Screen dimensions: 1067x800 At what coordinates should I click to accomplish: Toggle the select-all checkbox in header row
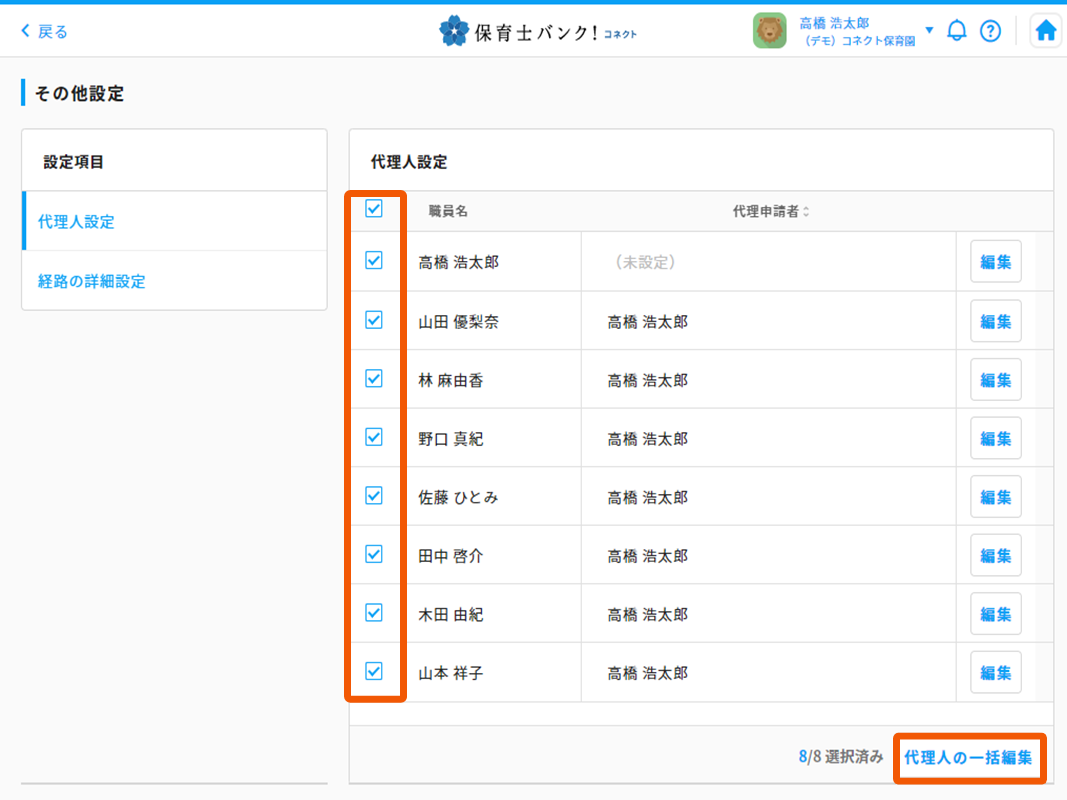[374, 209]
